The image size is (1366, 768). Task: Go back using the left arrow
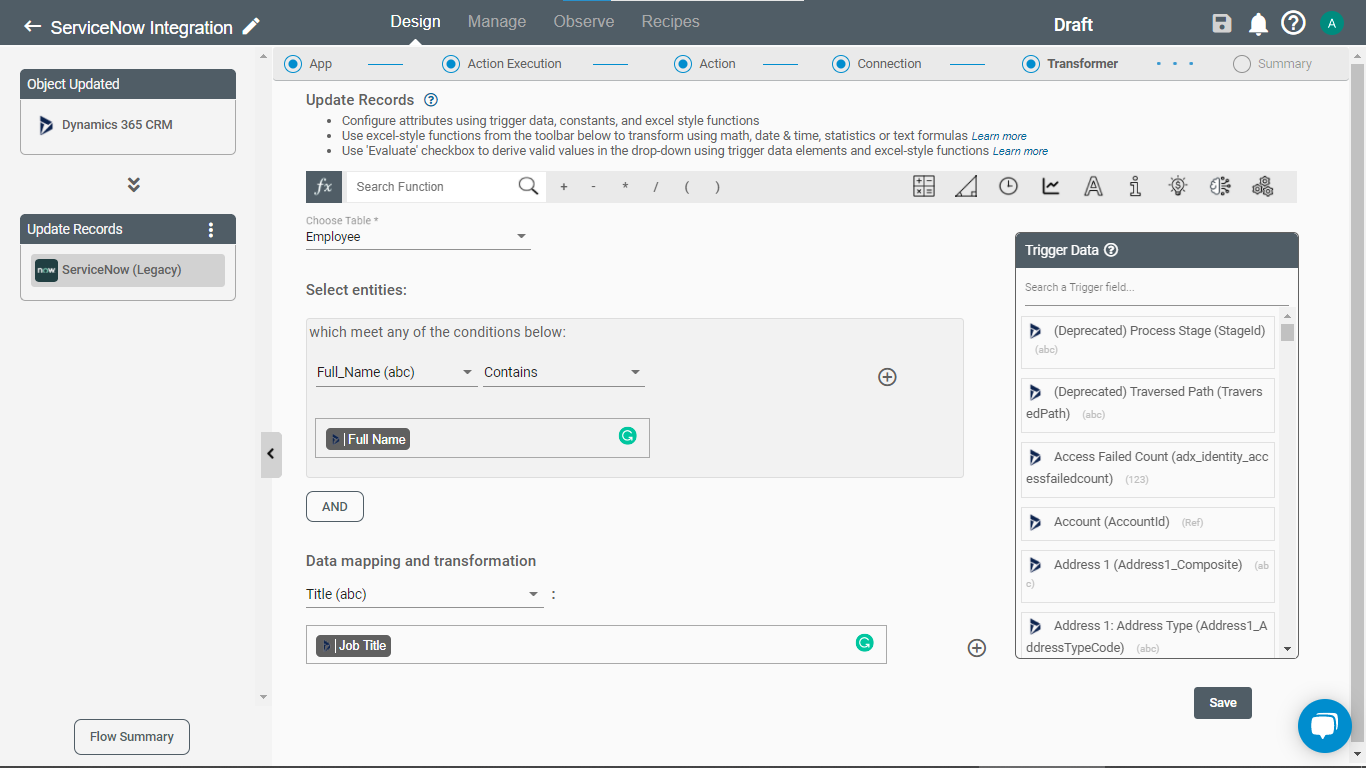pyautogui.click(x=33, y=27)
